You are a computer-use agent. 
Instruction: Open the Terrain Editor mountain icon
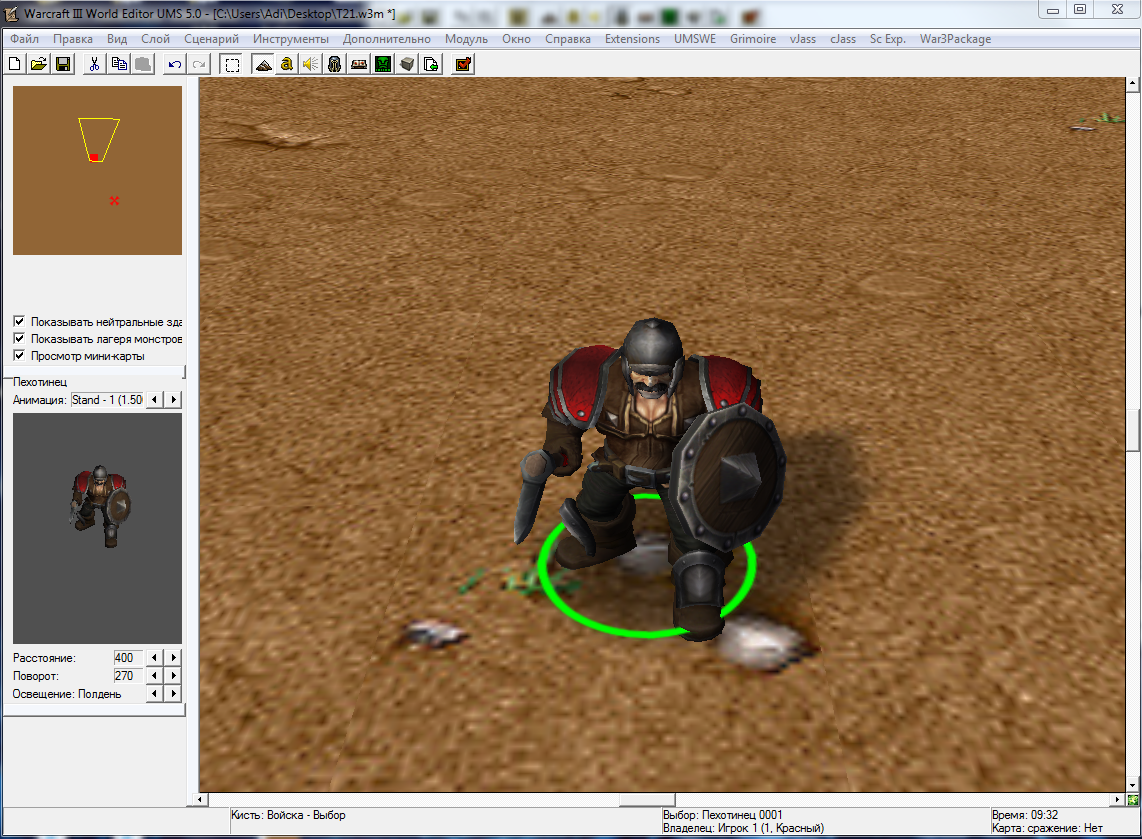click(263, 64)
